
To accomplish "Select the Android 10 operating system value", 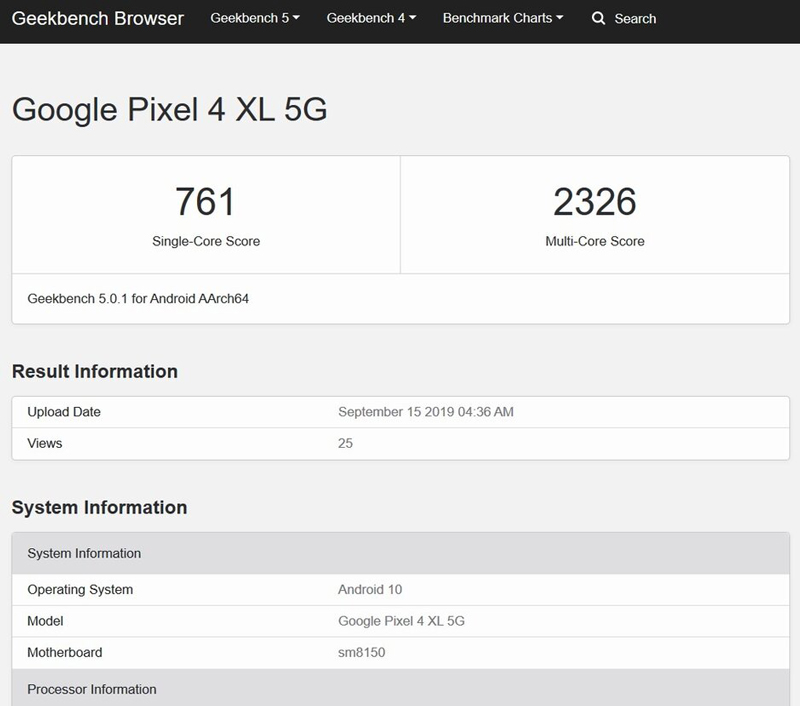I will tap(365, 589).
